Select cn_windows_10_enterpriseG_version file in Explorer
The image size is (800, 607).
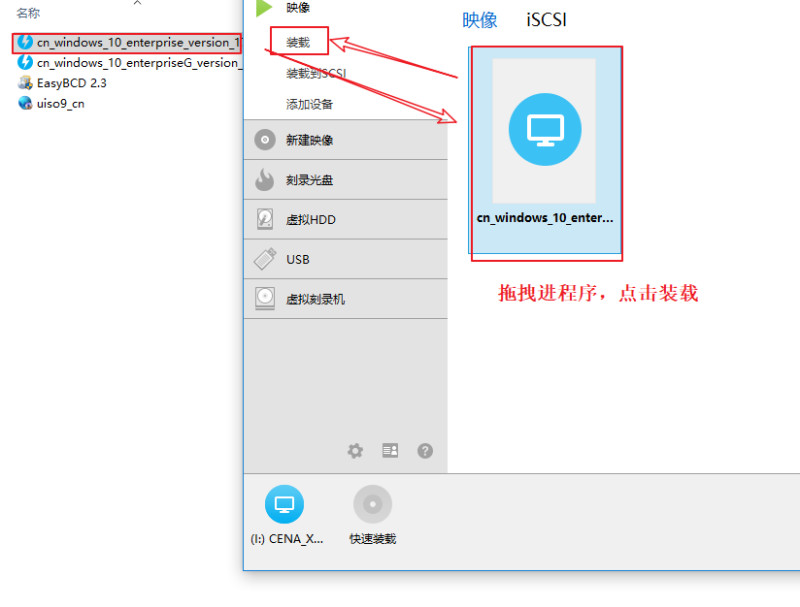(x=130, y=63)
